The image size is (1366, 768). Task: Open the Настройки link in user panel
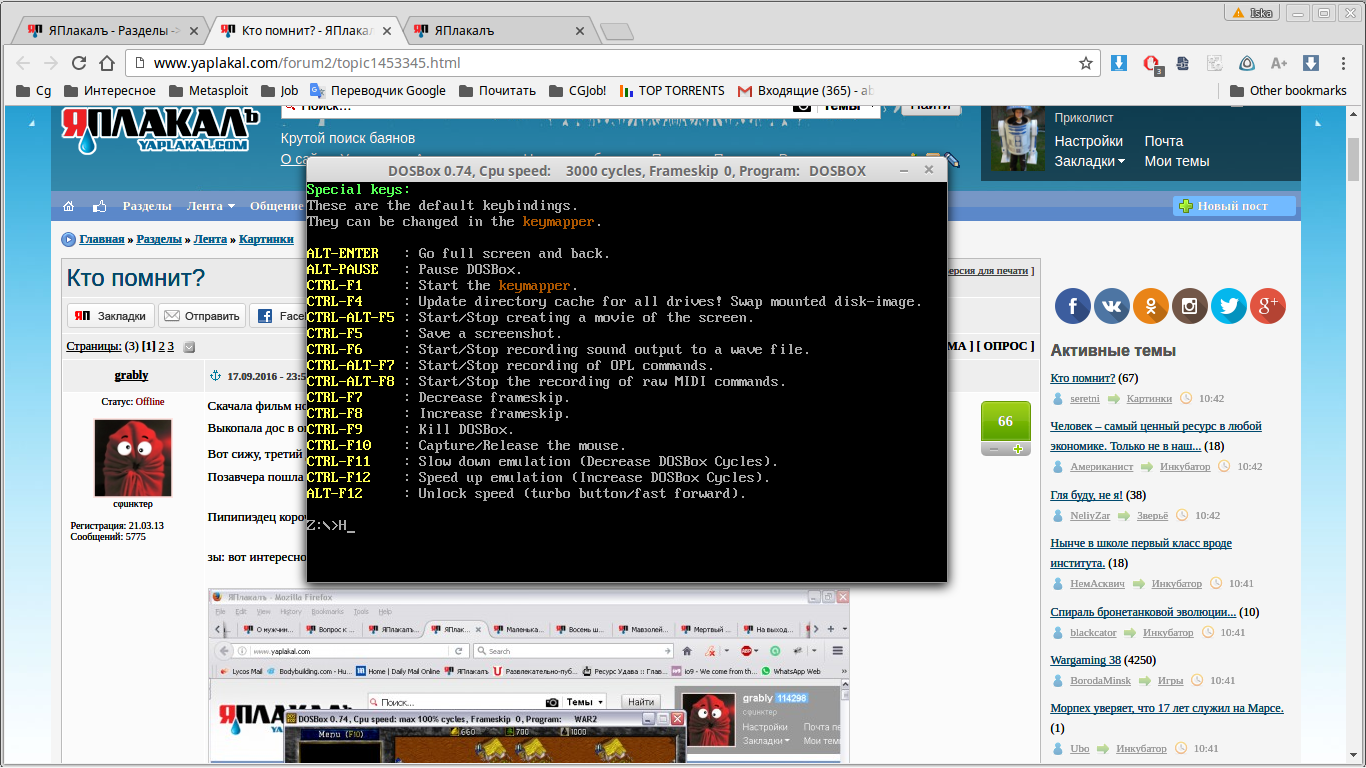[1088, 141]
